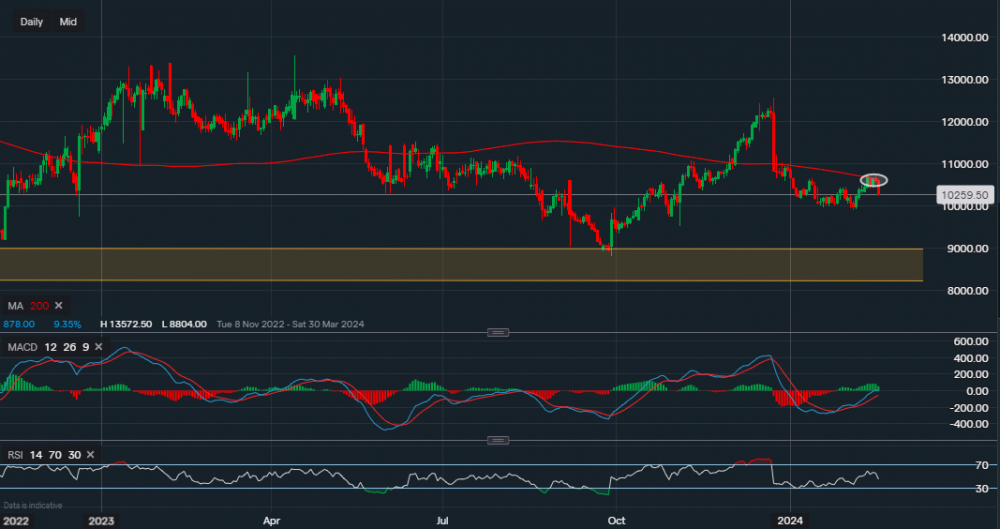
Task: Close the MACD indicator panel
Action: [x=97, y=346]
